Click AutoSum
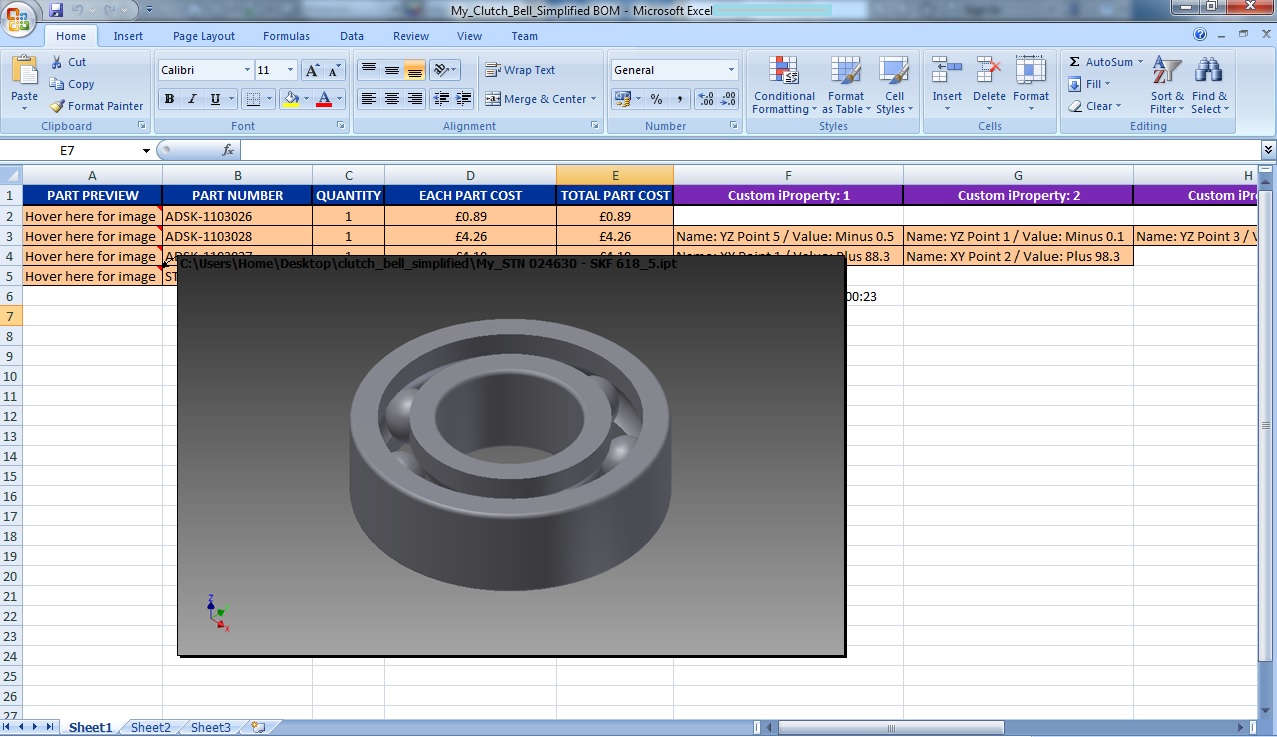This screenshot has width=1277, height=737. point(1105,62)
